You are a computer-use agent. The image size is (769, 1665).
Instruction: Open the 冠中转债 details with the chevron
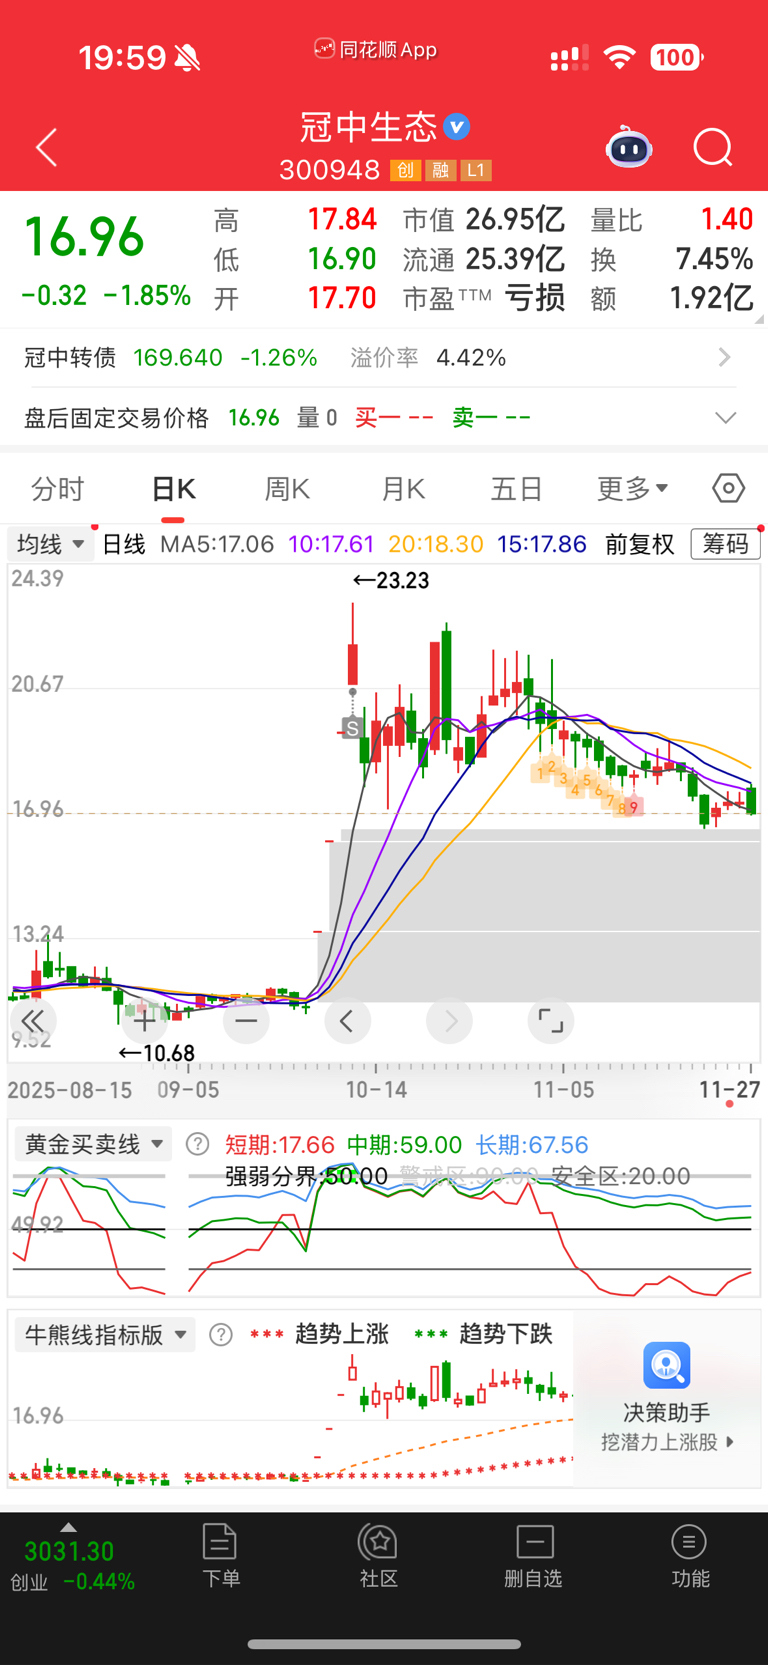(x=725, y=357)
